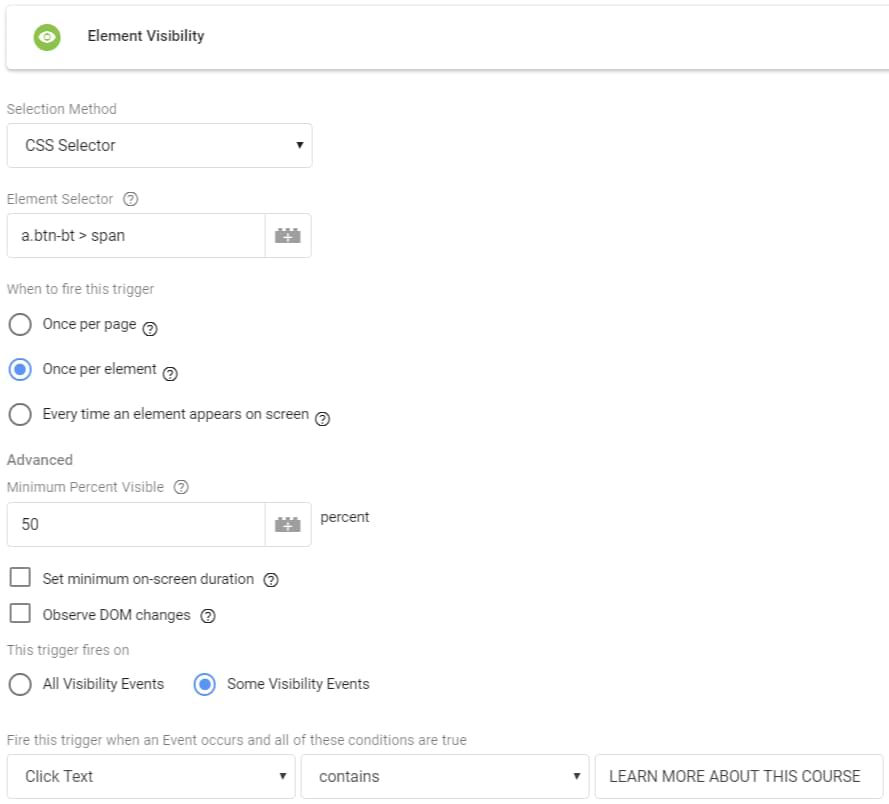Screen dimensions: 889x804
Task: Click help icon beside Once per element
Action: click(x=170, y=373)
